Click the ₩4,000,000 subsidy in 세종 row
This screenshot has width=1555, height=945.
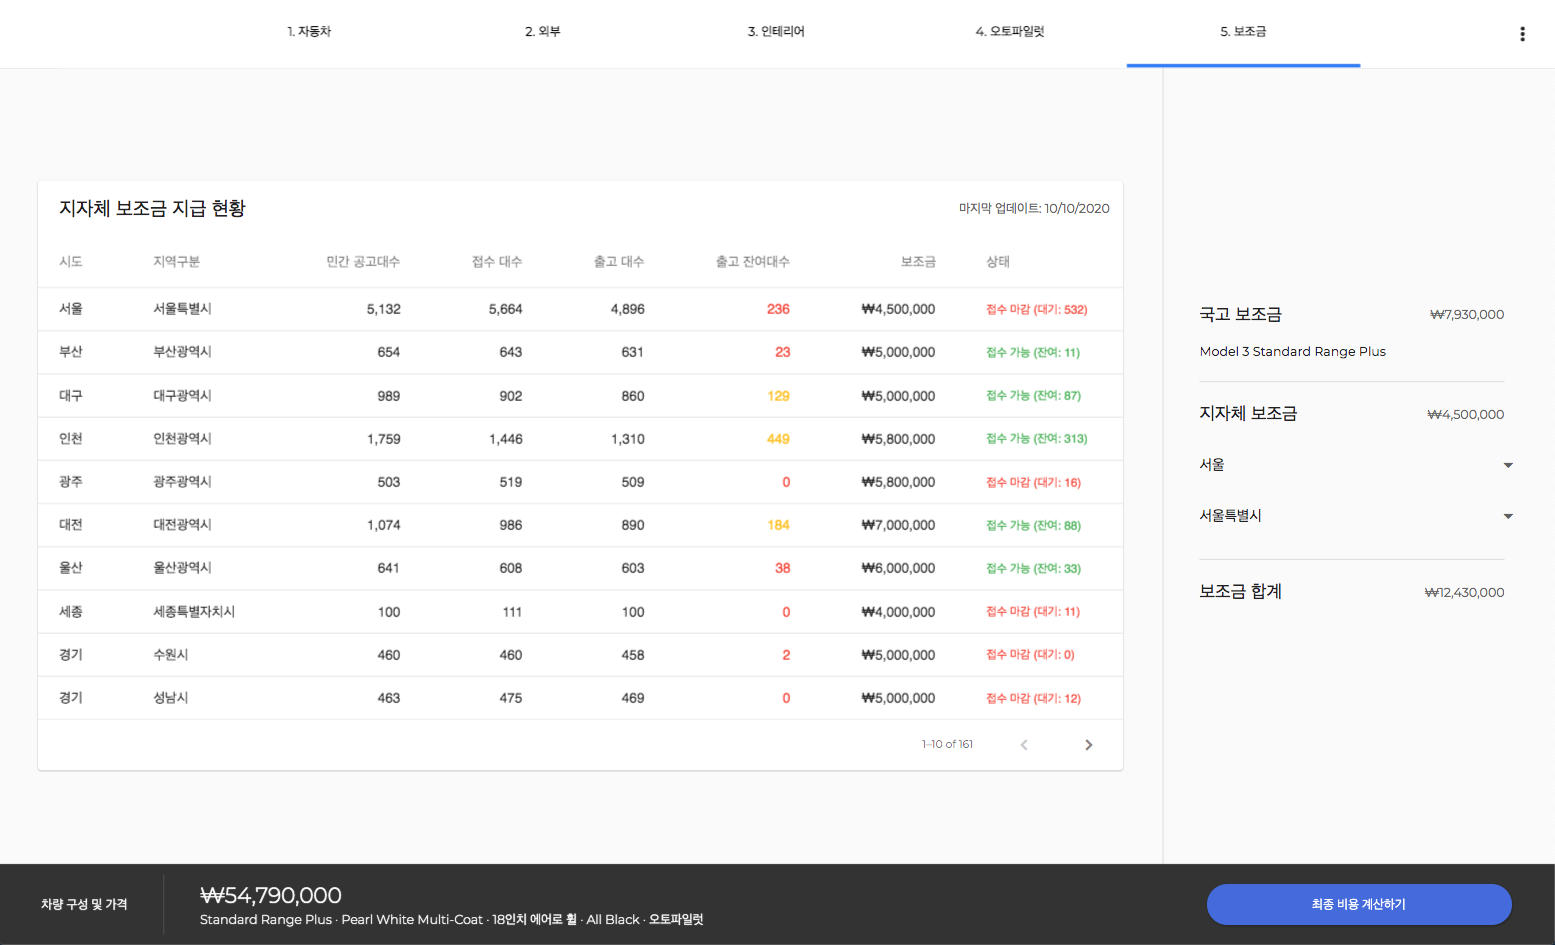click(x=898, y=612)
